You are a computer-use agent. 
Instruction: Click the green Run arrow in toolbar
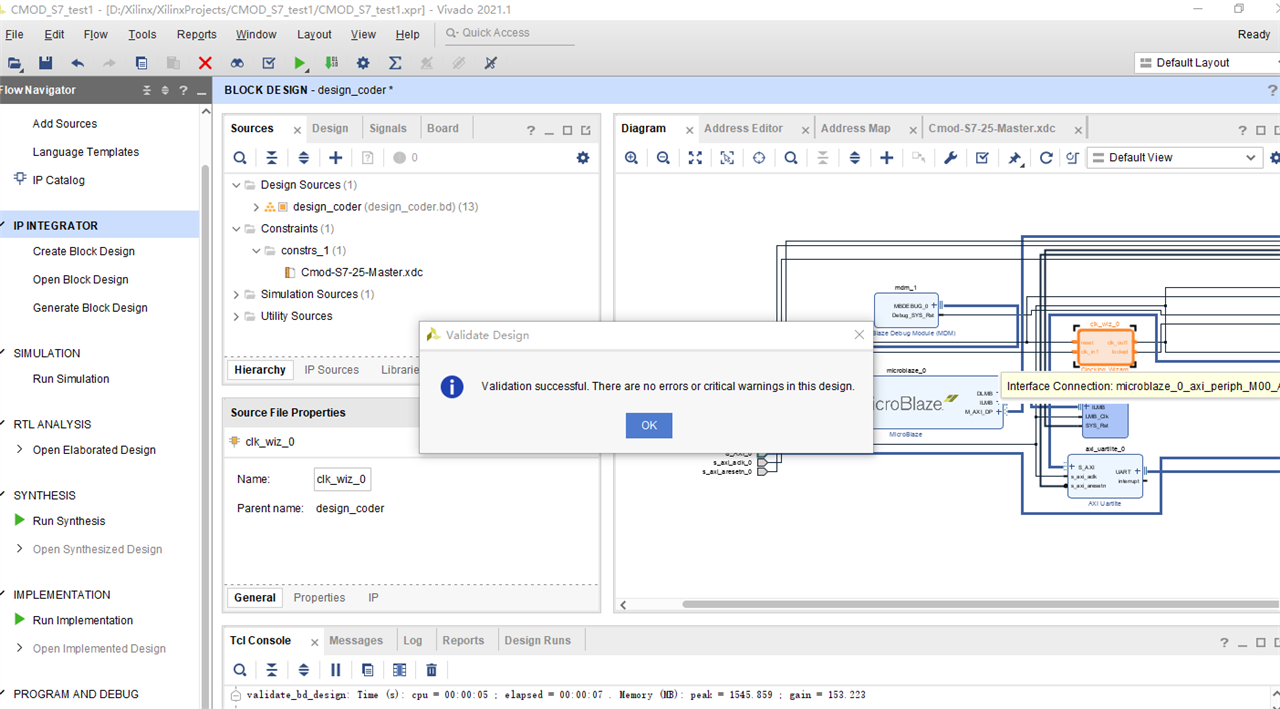point(300,62)
